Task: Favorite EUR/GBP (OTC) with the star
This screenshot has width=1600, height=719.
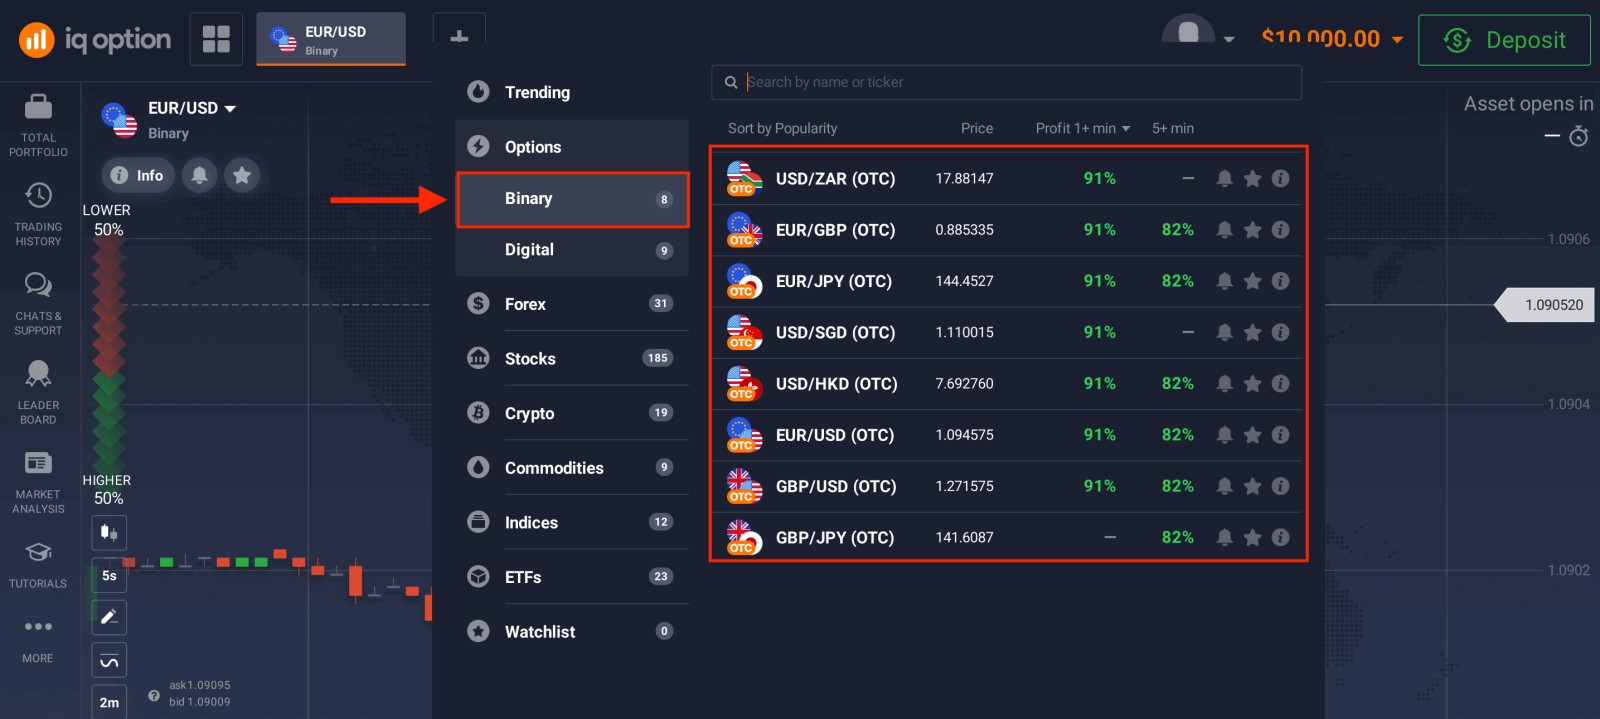Action: coord(1252,230)
